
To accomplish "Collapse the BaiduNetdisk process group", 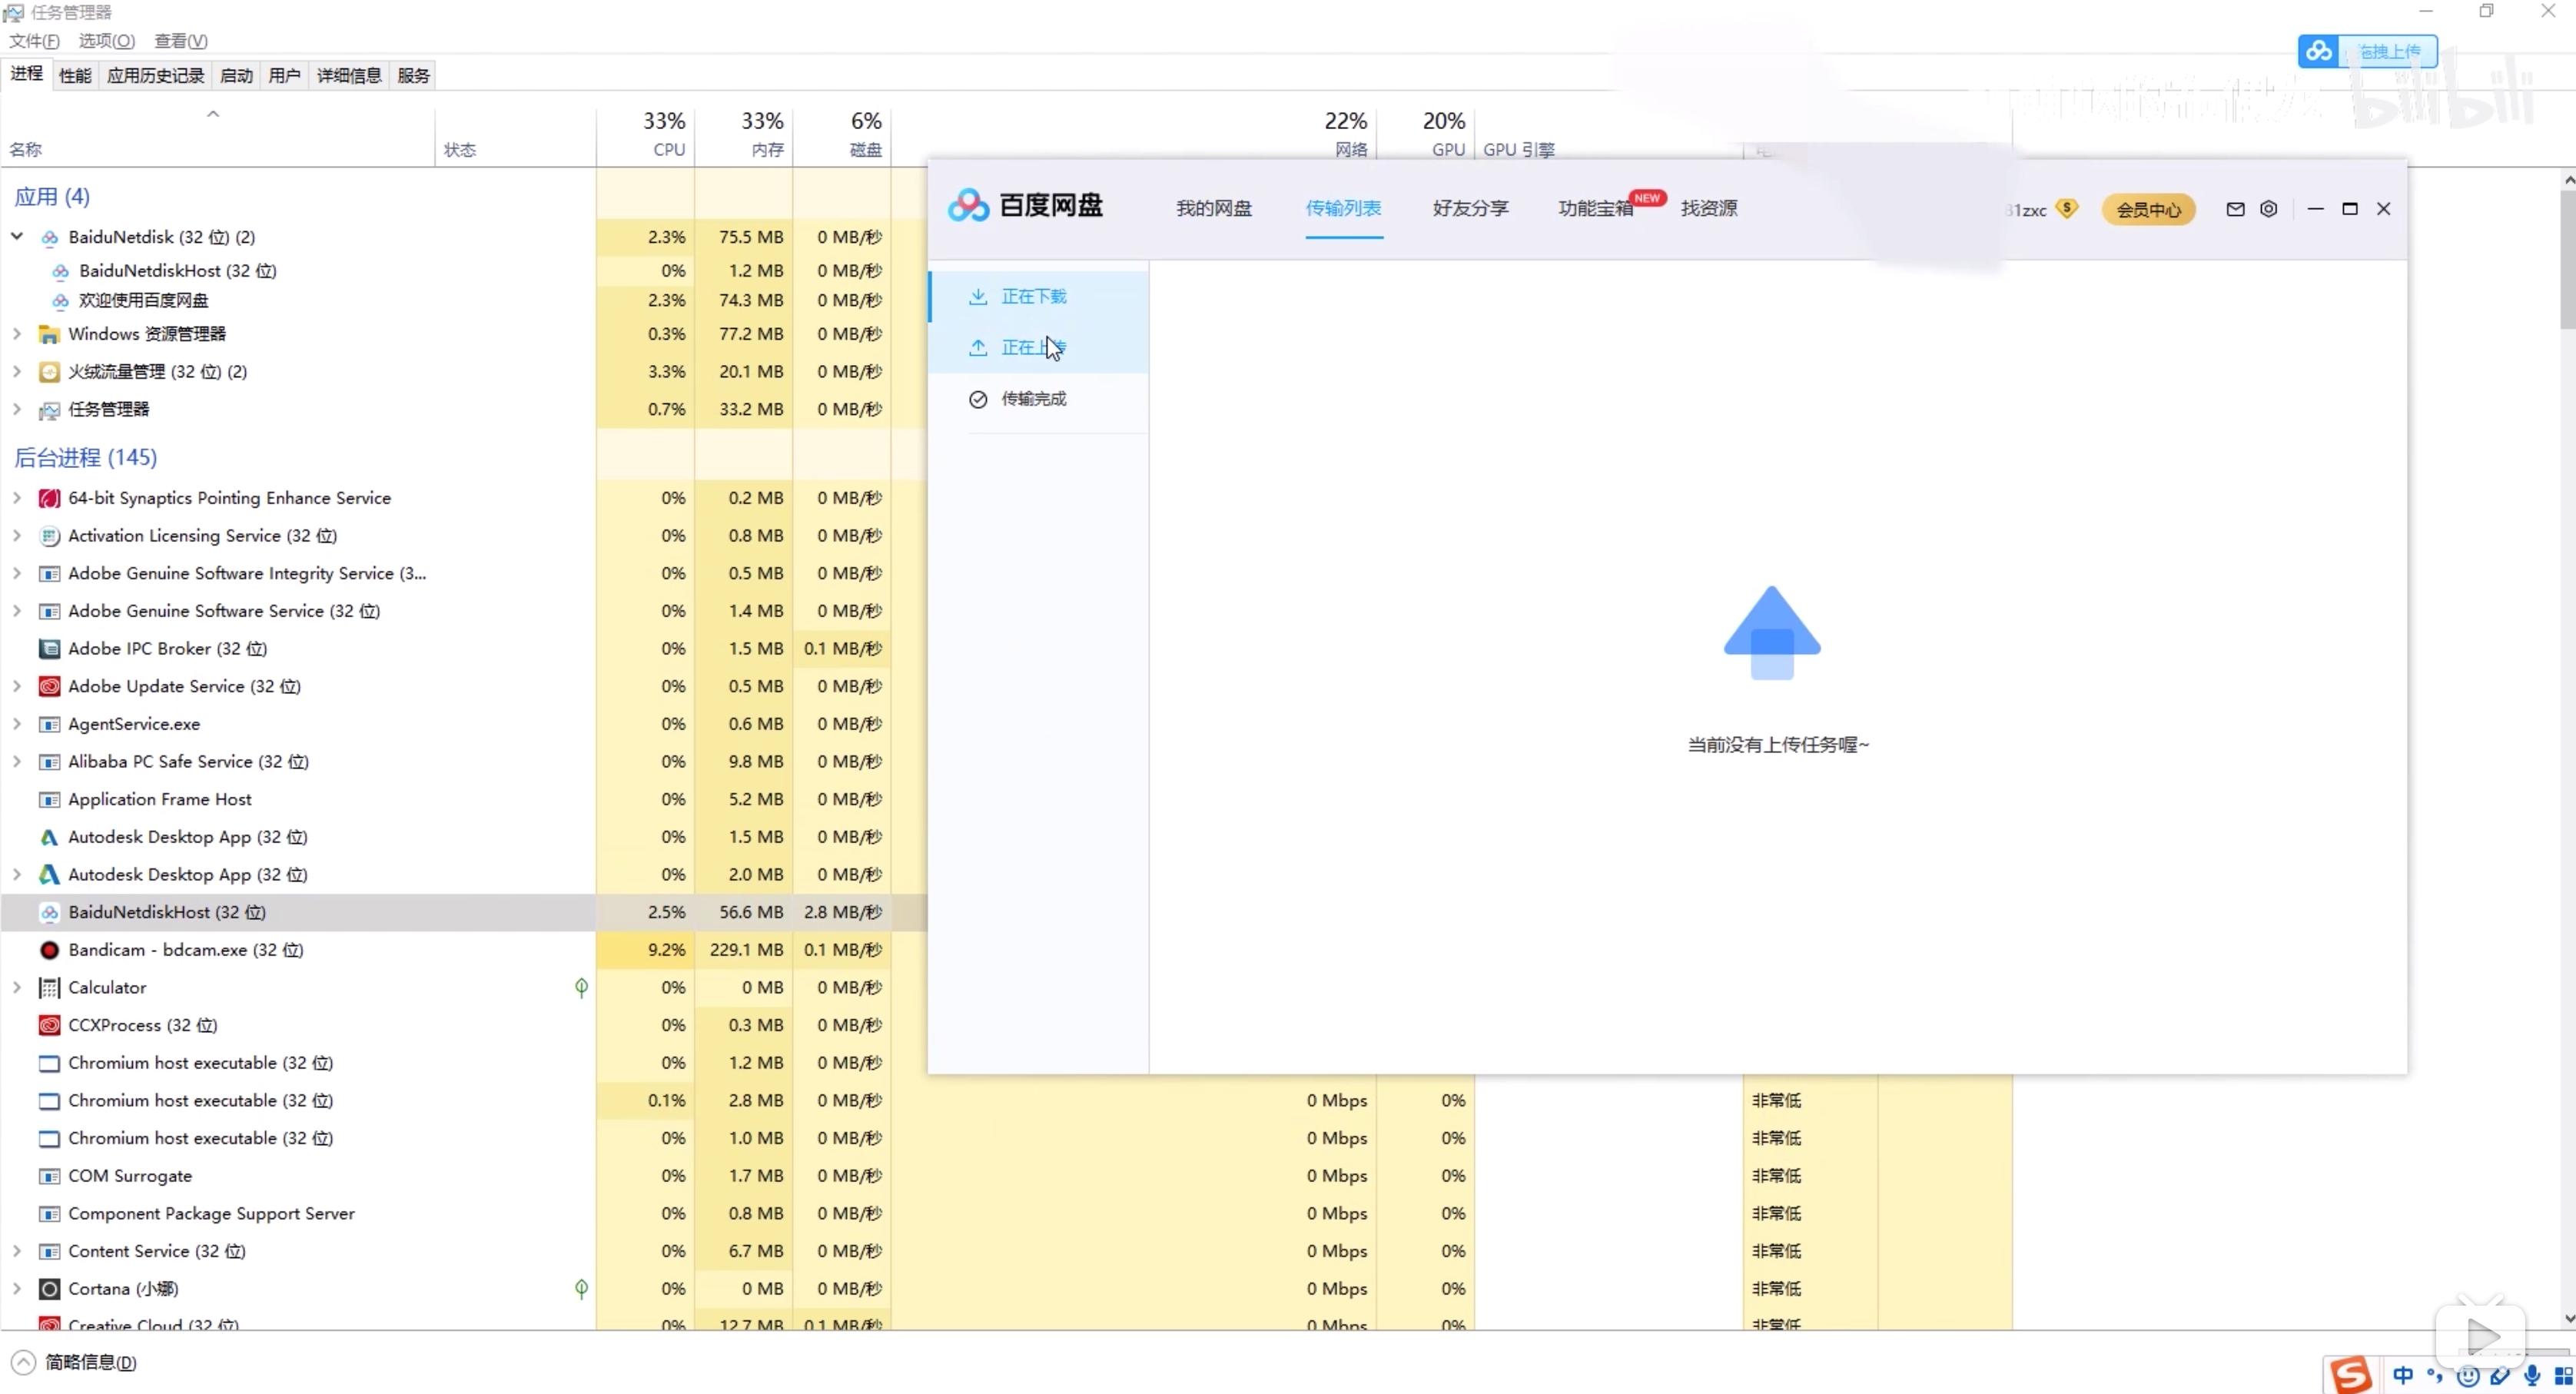I will click(x=17, y=237).
